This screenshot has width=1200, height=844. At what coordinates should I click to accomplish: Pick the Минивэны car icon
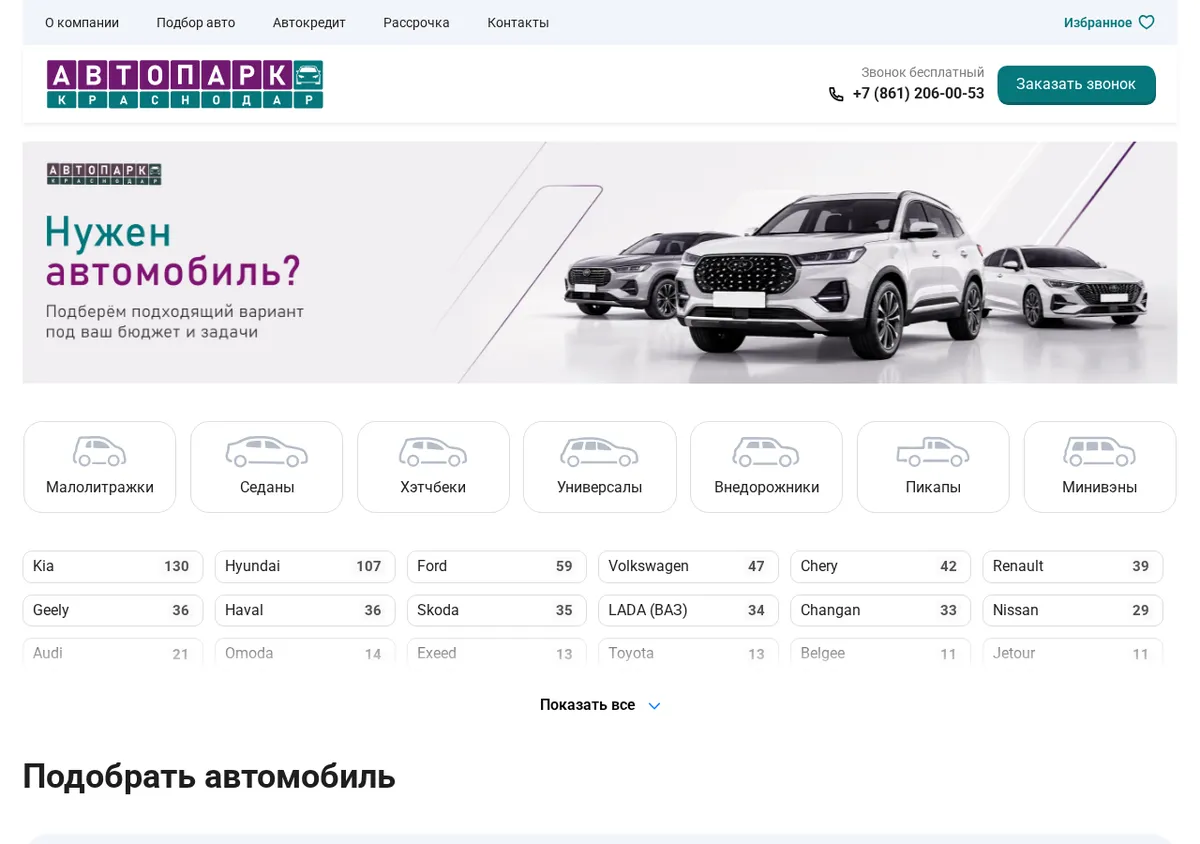tap(1099, 452)
